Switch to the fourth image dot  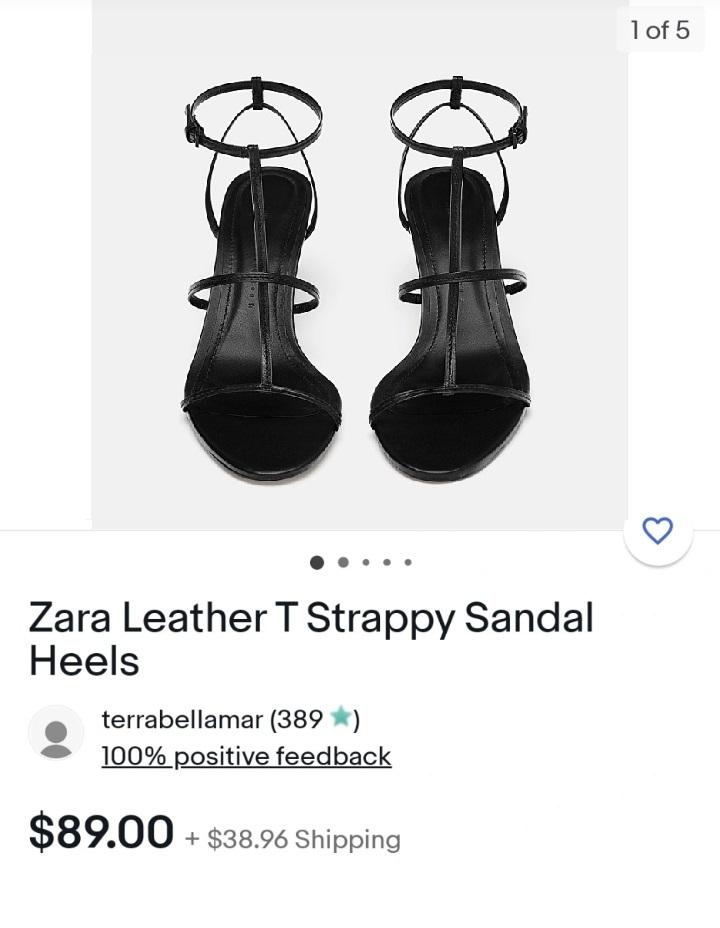coord(387,562)
